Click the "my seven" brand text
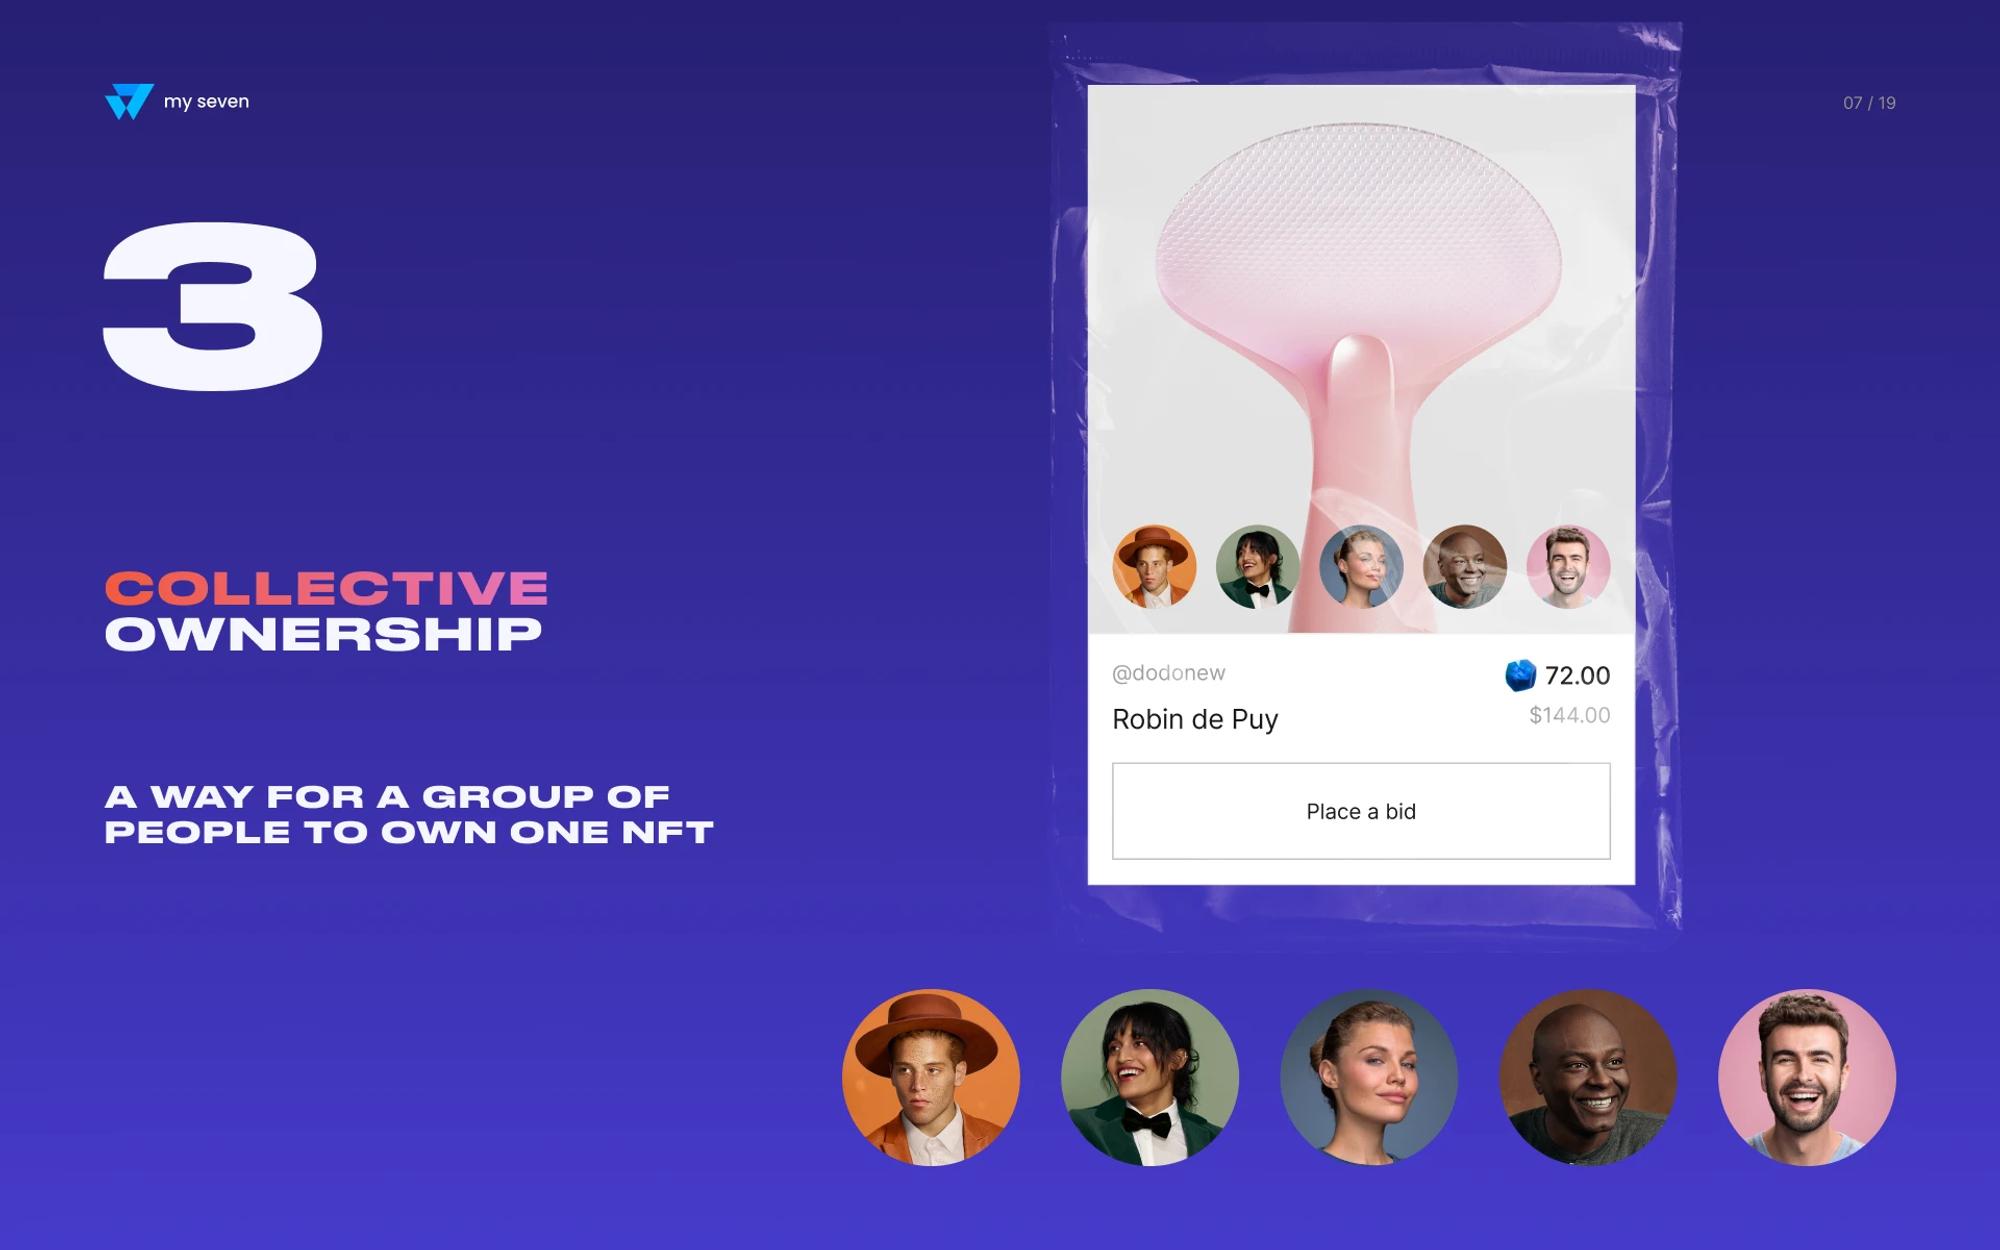2000x1250 pixels. click(x=206, y=102)
